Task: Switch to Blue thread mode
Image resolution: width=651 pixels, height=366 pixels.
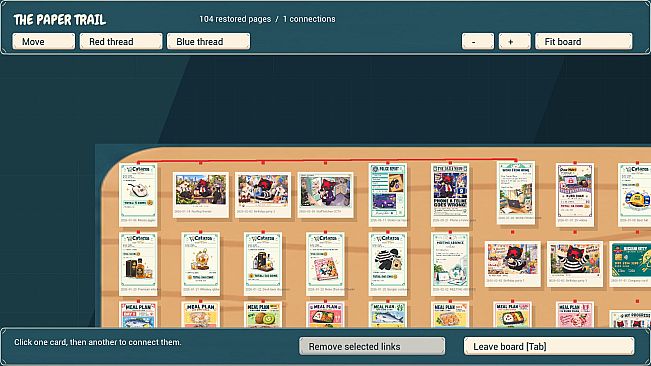Action: (x=208, y=41)
